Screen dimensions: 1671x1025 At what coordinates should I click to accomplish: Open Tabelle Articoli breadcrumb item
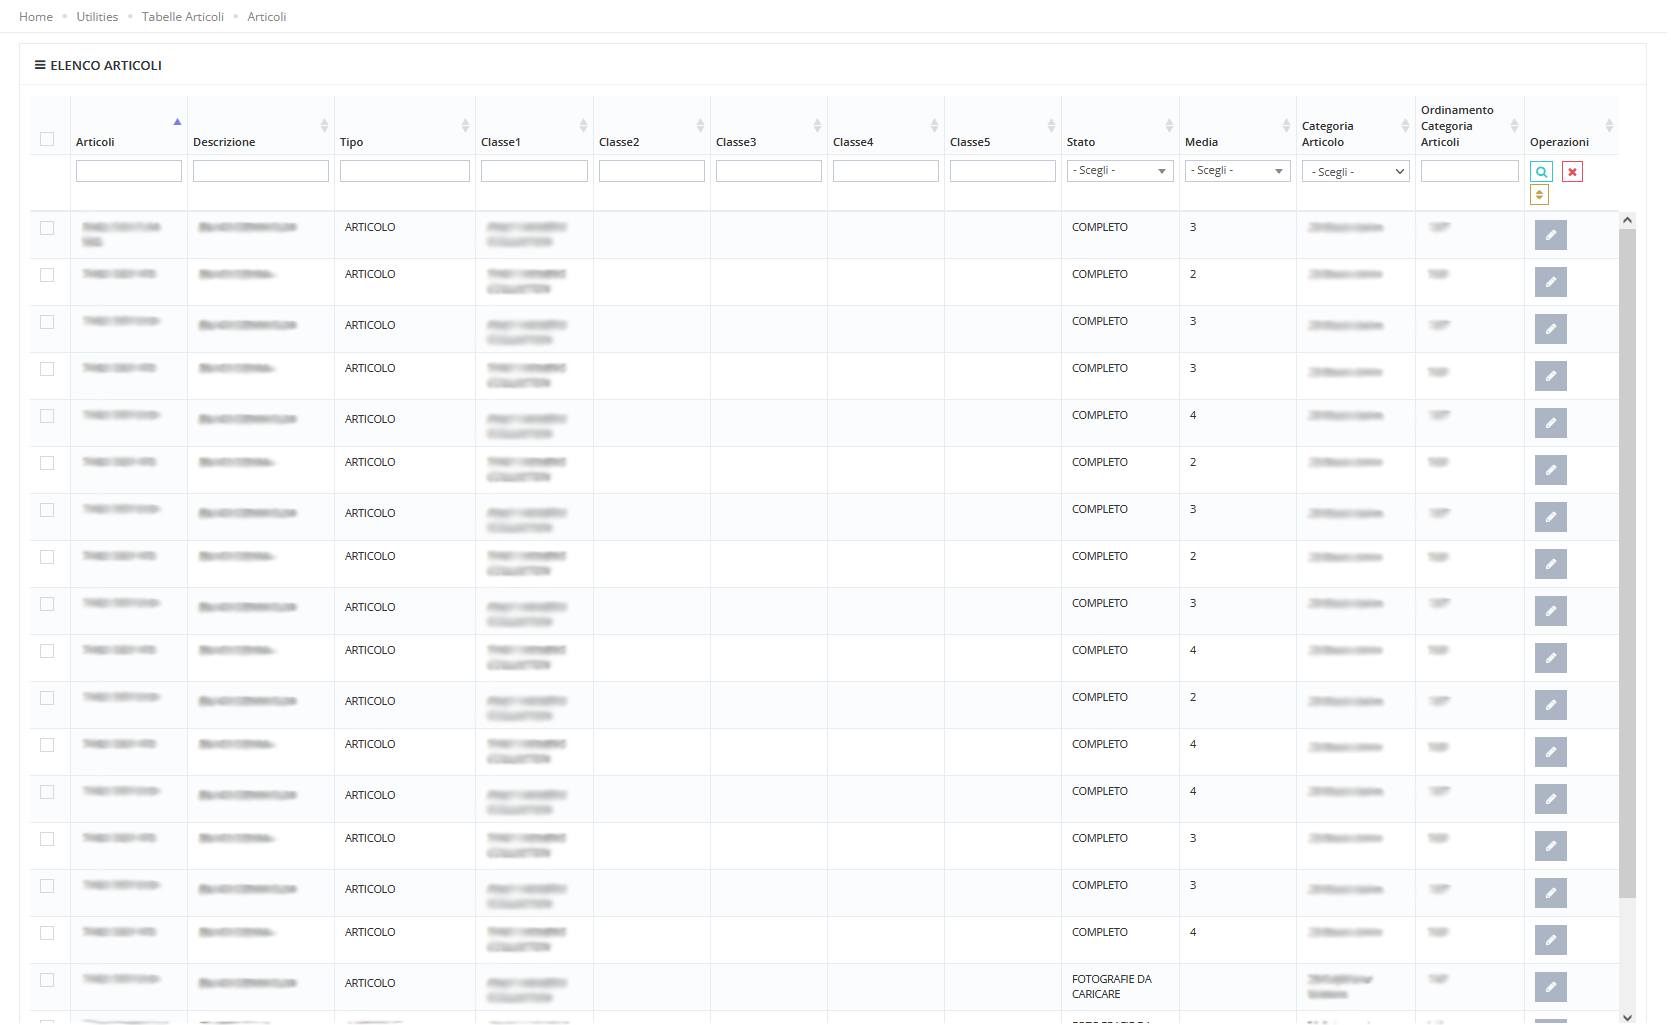click(183, 17)
